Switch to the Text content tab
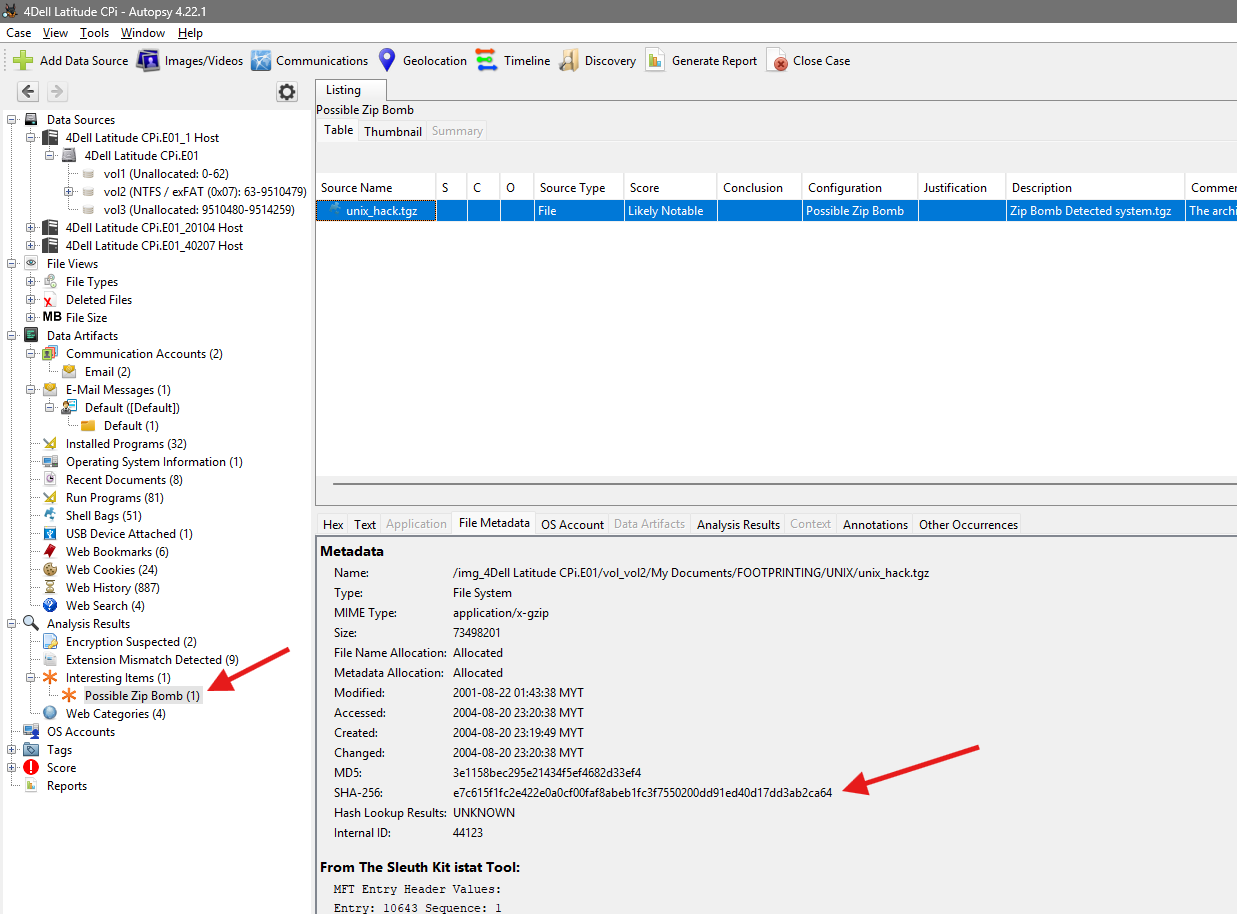 tap(365, 524)
